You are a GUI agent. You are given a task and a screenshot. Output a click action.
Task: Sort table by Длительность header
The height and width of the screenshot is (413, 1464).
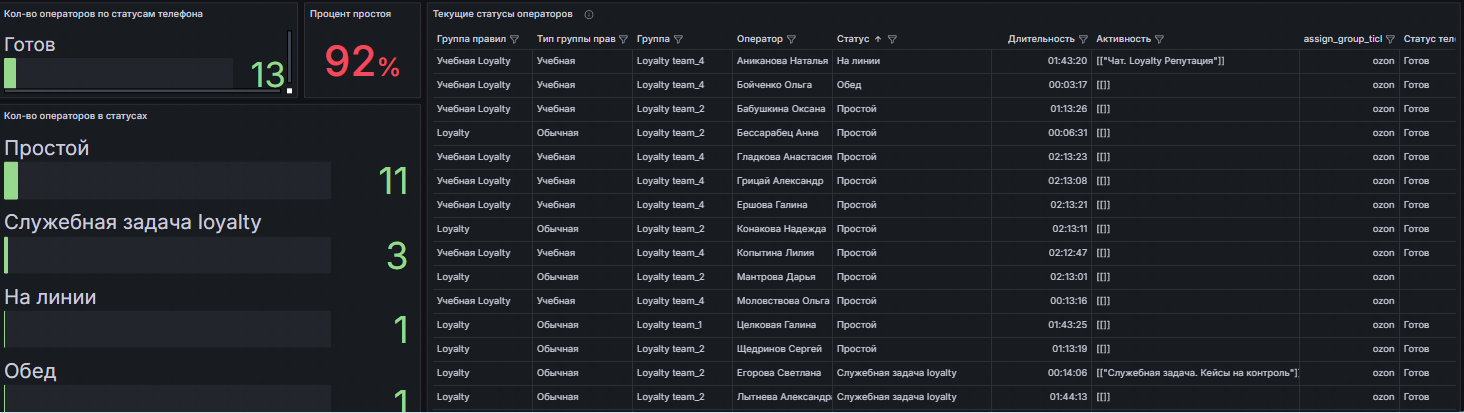pyautogui.click(x=1040, y=40)
